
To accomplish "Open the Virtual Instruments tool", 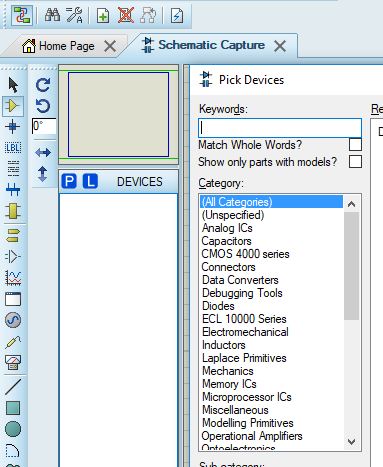I will click(x=13, y=363).
